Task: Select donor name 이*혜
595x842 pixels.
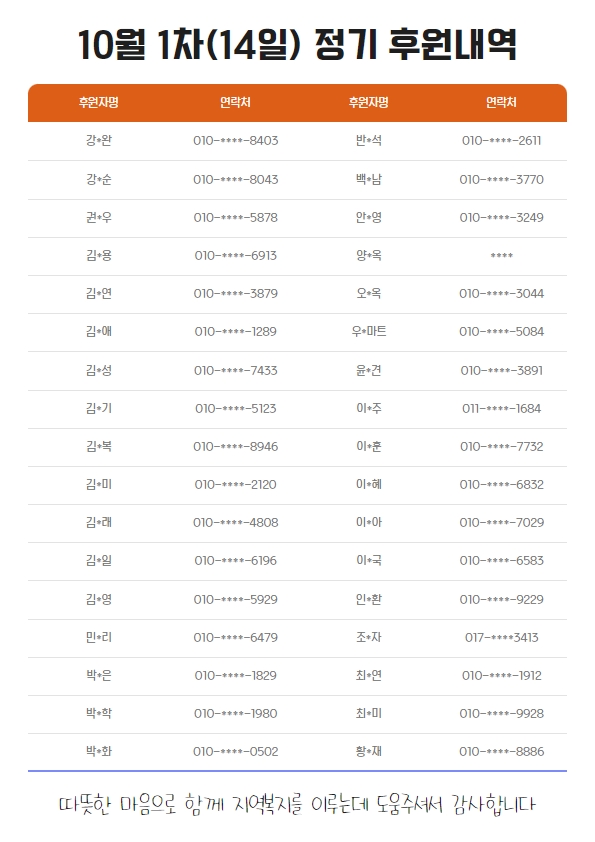Action: (x=369, y=484)
